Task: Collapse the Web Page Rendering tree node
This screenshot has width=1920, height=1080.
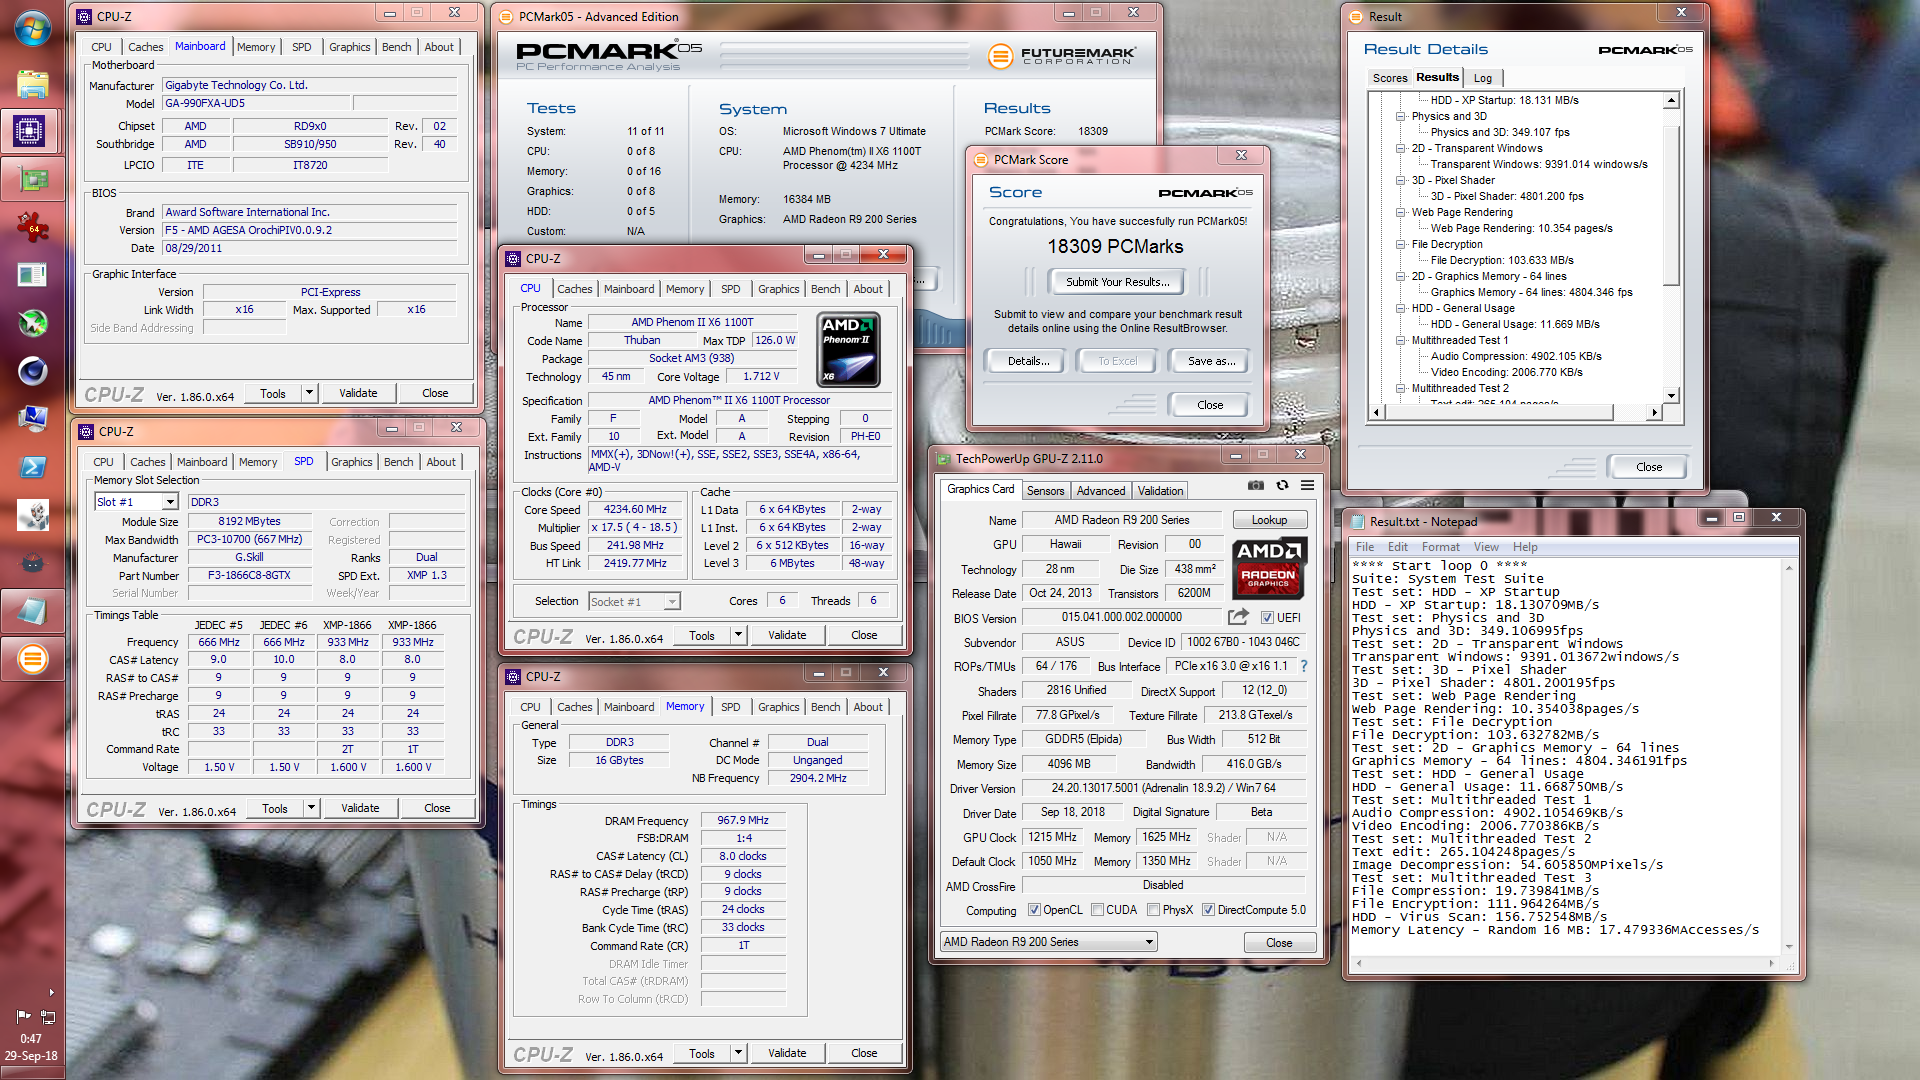Action: (x=1401, y=212)
